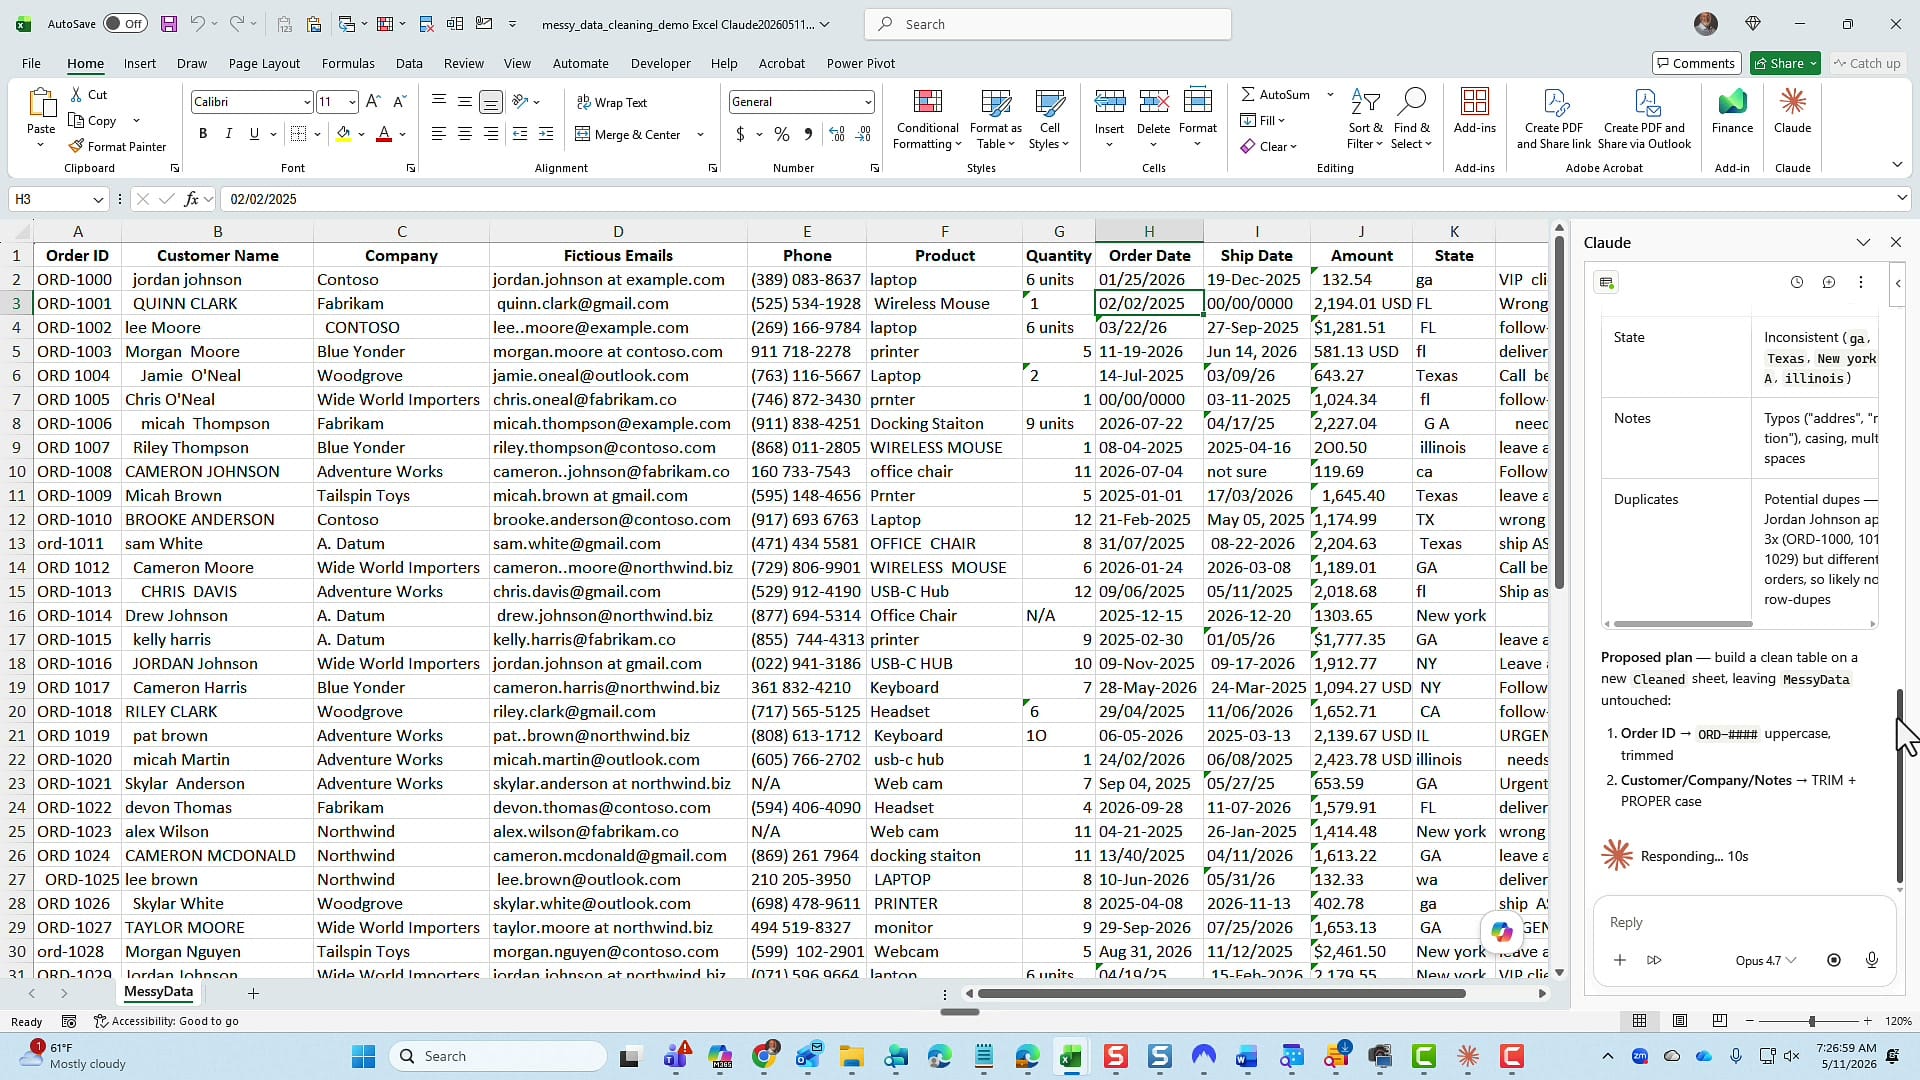This screenshot has height=1080, width=1920.
Task: Click the Middle Align icon
Action: point(464,101)
